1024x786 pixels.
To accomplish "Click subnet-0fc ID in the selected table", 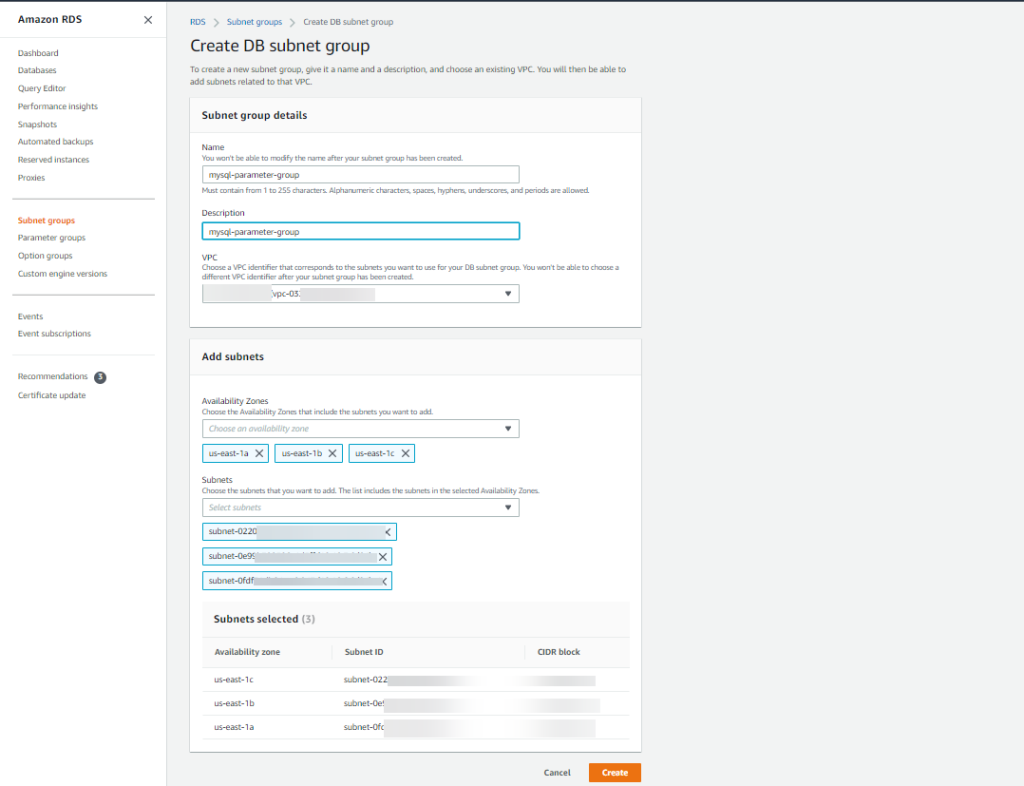I will click(x=364, y=727).
